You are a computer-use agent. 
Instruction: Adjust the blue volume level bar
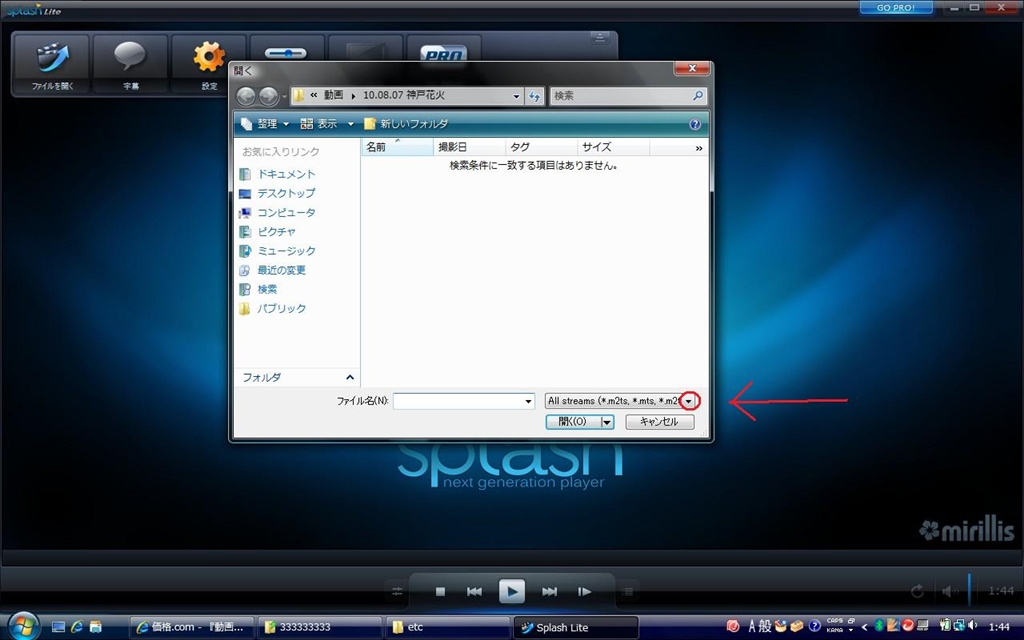point(969,590)
